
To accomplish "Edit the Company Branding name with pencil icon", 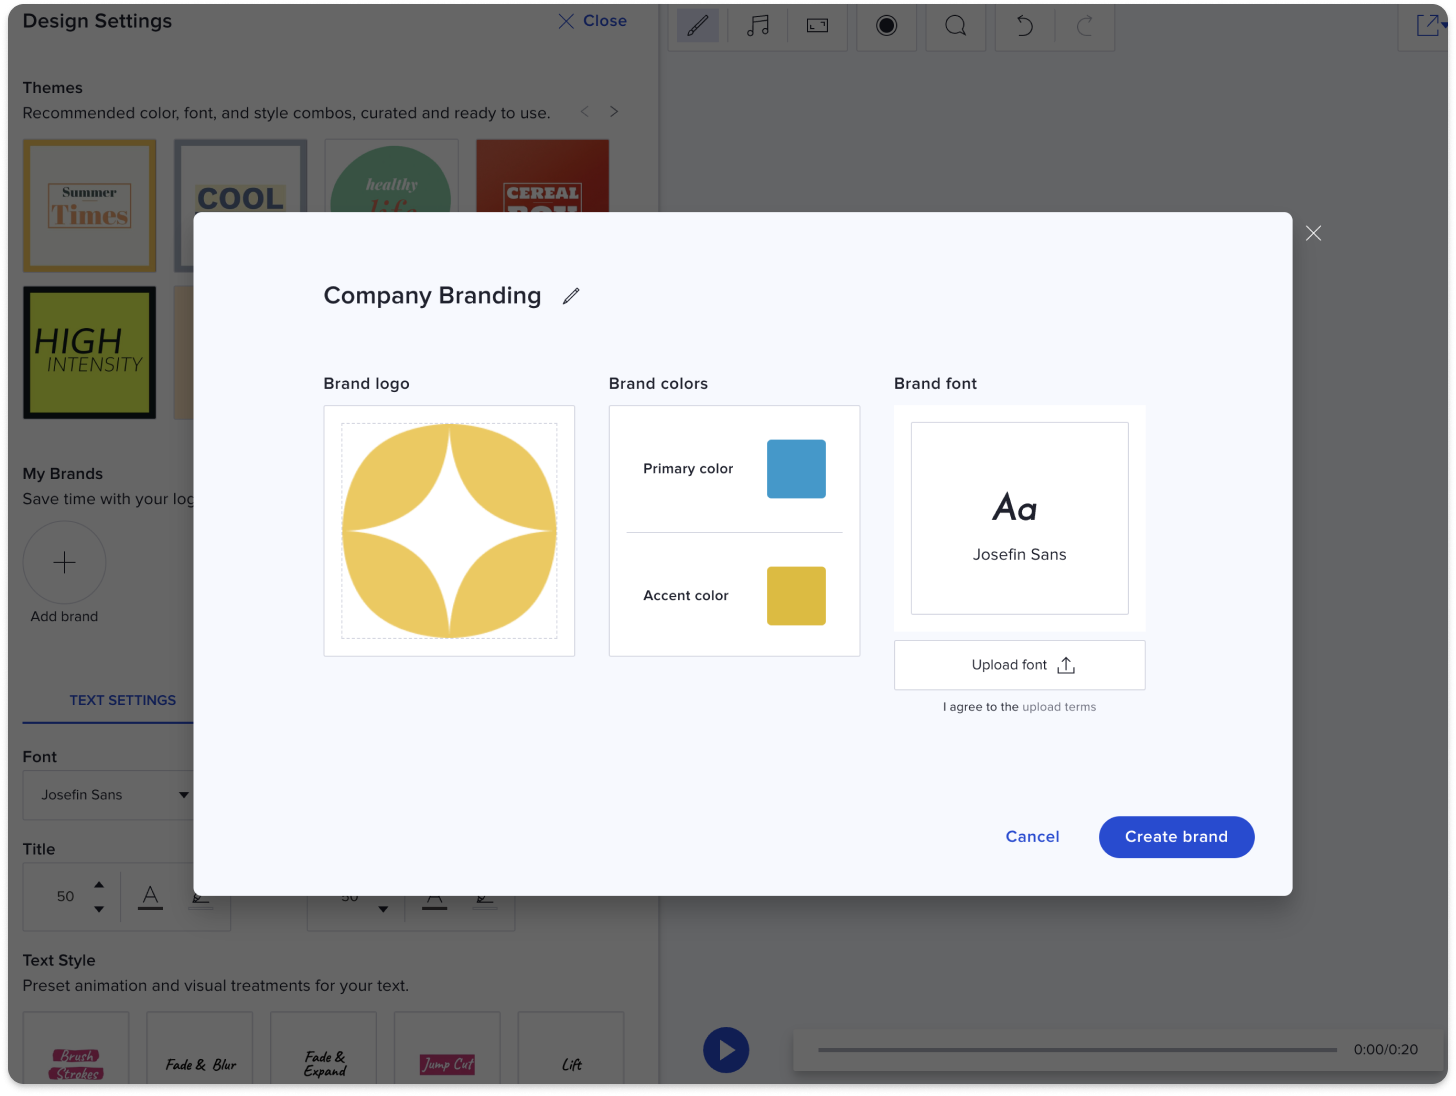I will tap(571, 296).
